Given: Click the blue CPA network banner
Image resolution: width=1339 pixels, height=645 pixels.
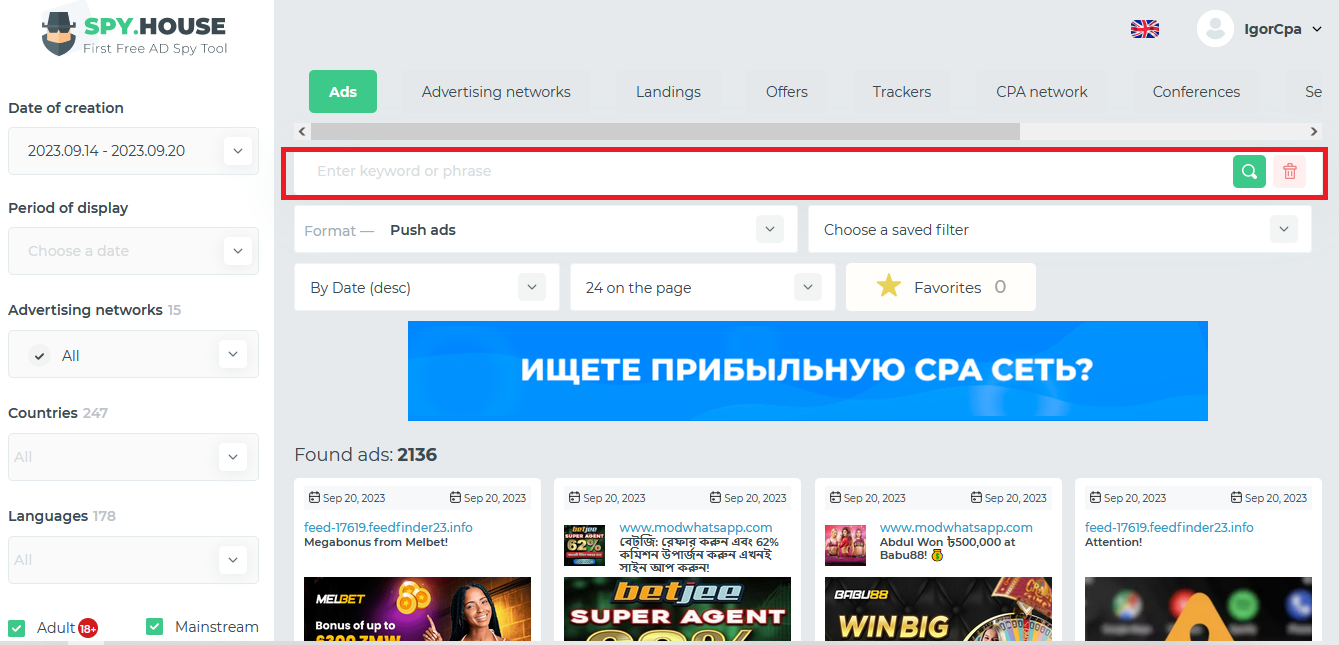Looking at the screenshot, I should pyautogui.click(x=808, y=371).
